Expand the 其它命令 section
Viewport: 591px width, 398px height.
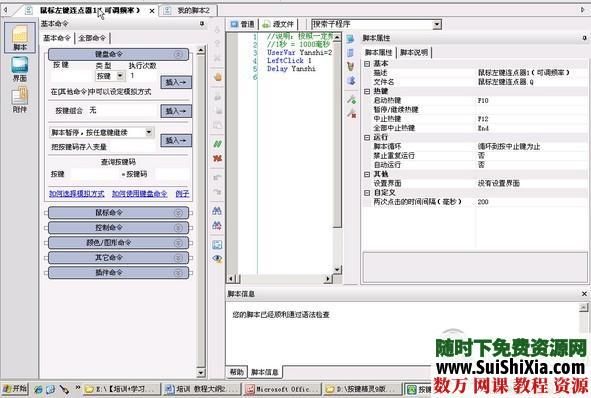click(x=118, y=257)
